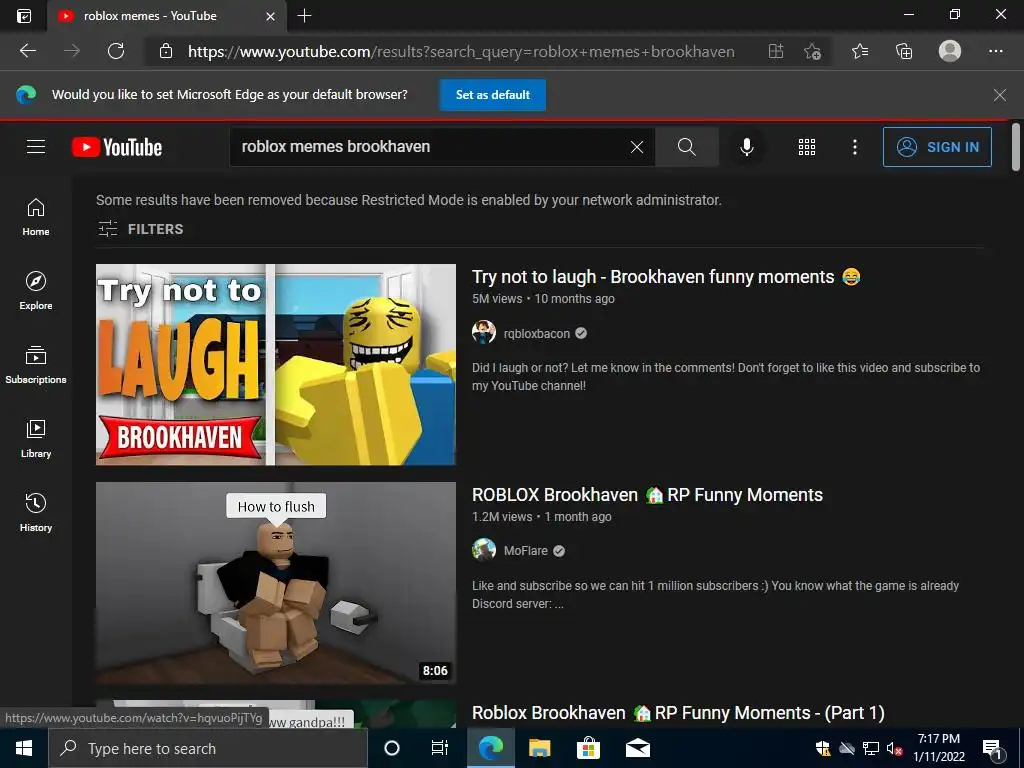1024x768 pixels.
Task: Open Try not to laugh Brookhaven video title
Action: point(665,277)
